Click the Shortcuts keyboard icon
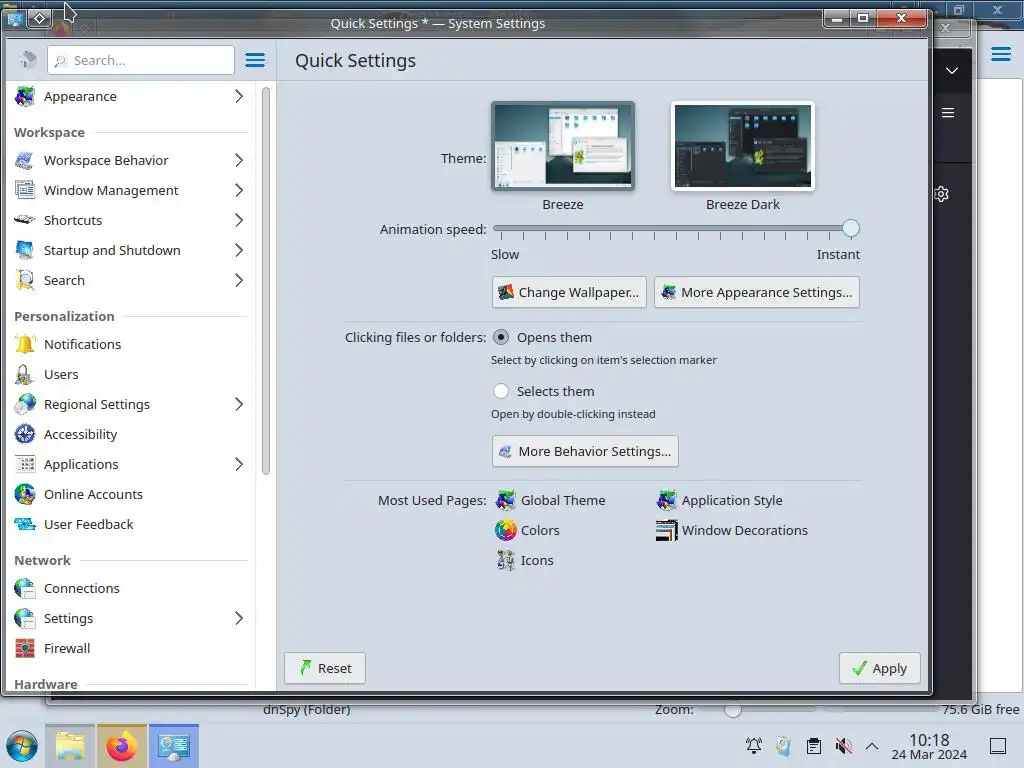 click(x=25, y=220)
